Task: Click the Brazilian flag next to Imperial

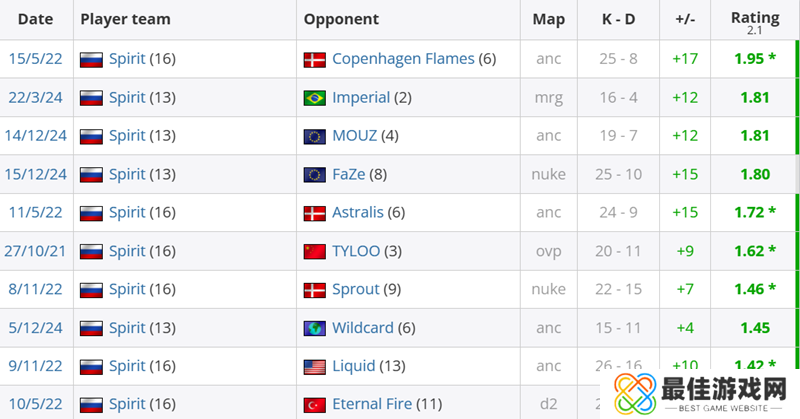Action: point(315,98)
